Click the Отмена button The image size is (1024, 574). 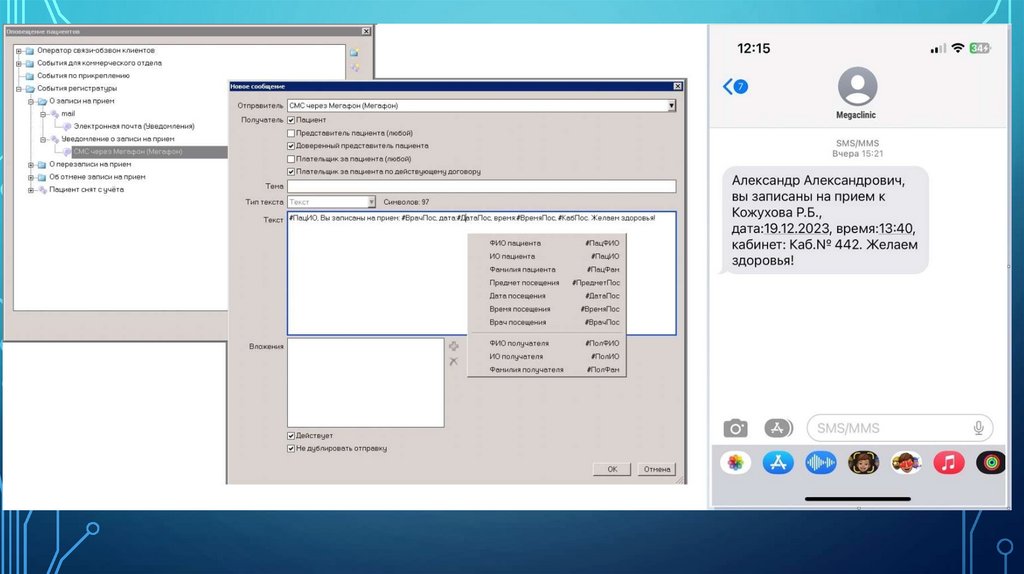point(657,469)
